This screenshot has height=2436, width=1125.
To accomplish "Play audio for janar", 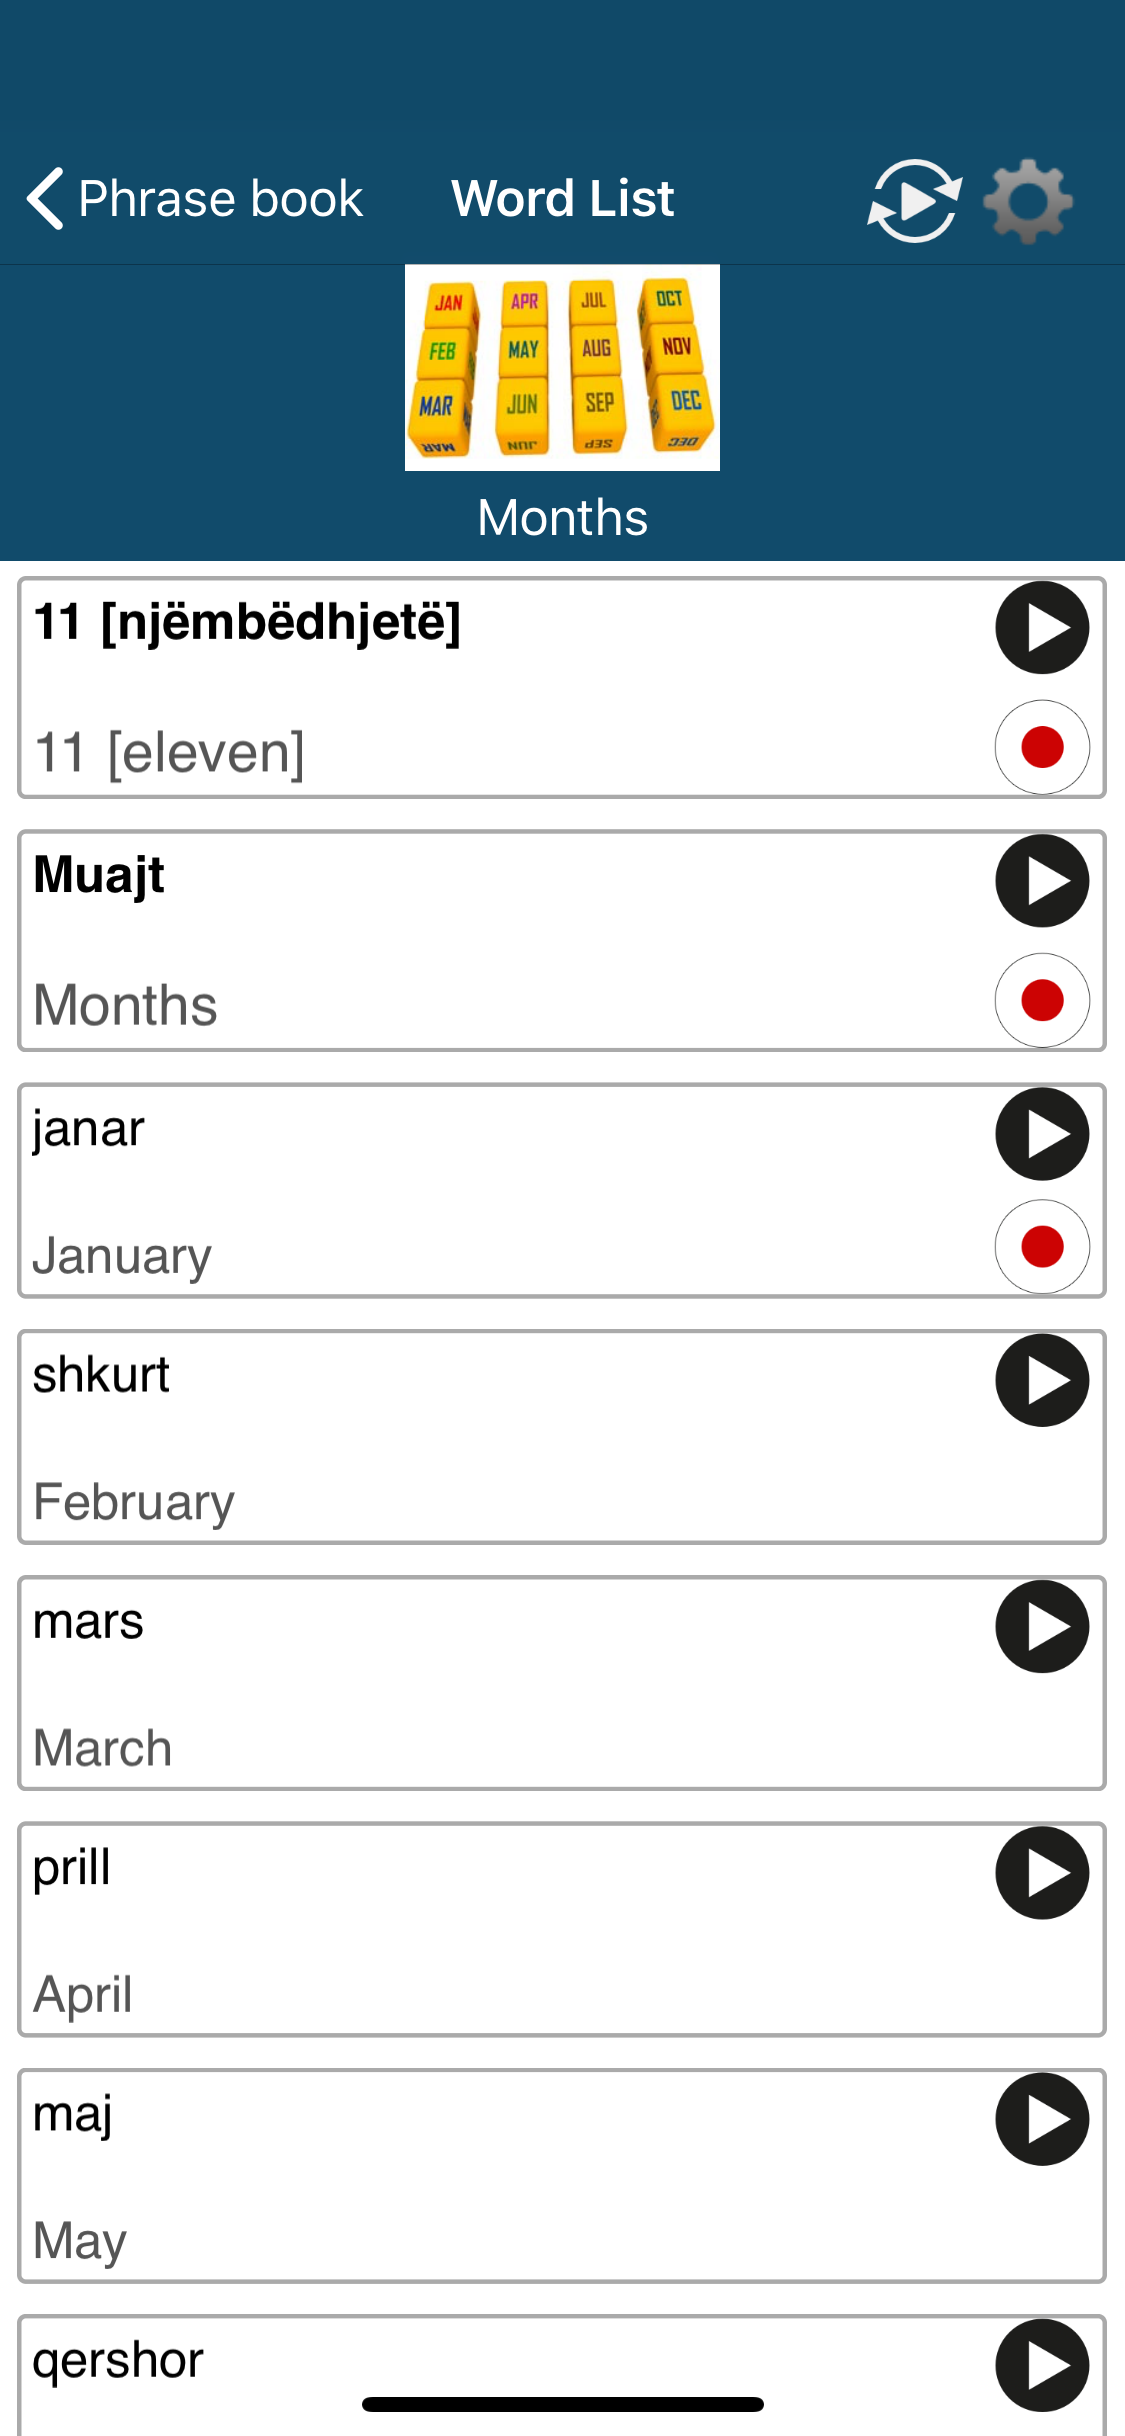I will pos(1042,1134).
